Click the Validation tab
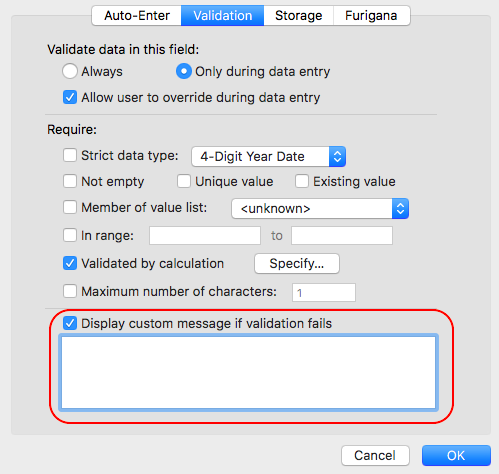 (222, 15)
